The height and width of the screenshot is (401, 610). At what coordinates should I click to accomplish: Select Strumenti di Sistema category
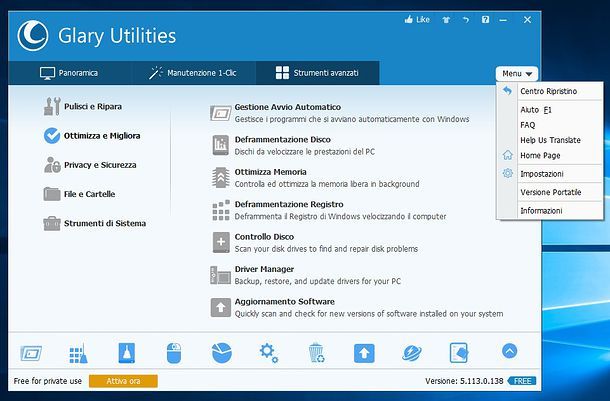click(95, 223)
